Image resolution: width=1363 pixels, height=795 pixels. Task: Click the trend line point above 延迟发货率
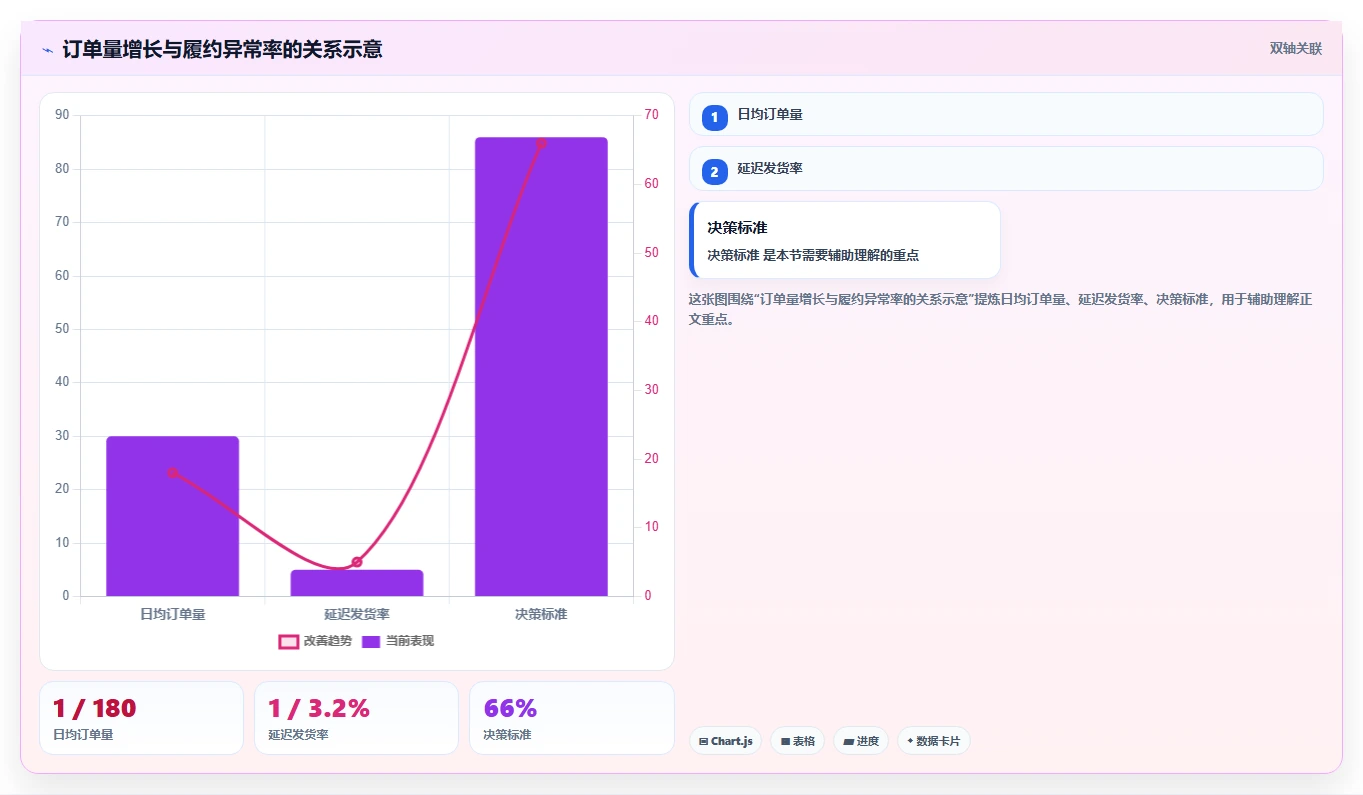pos(357,562)
